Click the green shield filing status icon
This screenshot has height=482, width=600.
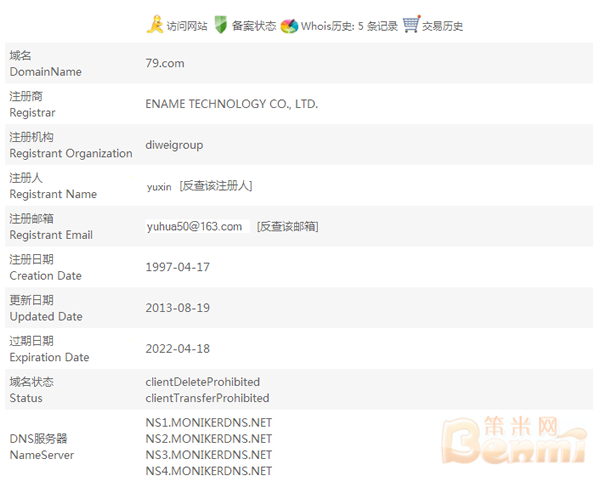tap(220, 25)
